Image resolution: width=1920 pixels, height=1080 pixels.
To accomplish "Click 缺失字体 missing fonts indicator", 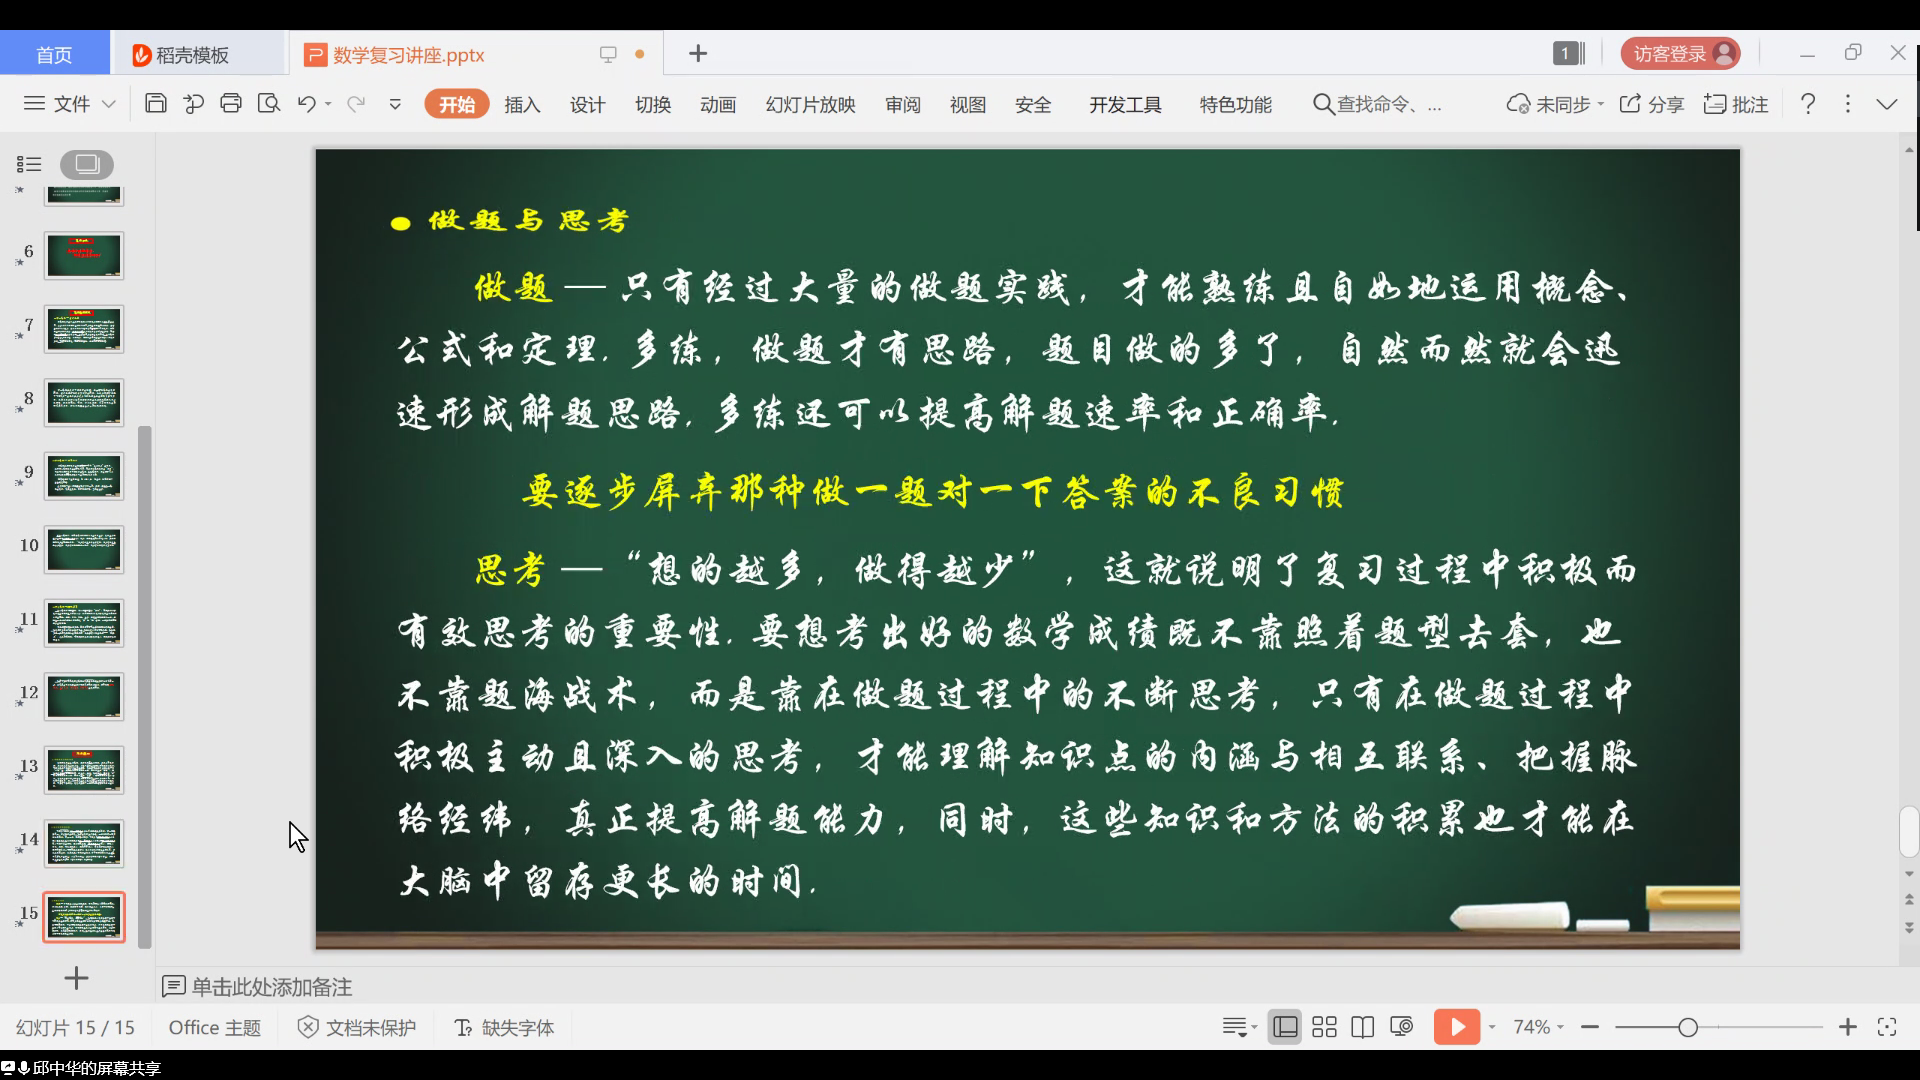I will pyautogui.click(x=504, y=1027).
